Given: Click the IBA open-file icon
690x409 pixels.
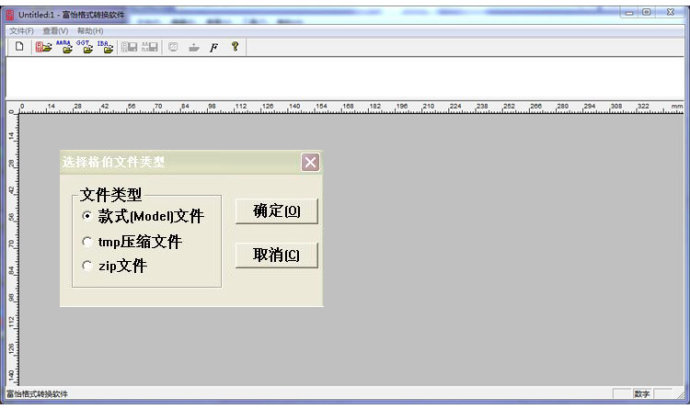Looking at the screenshot, I should tap(106, 47).
